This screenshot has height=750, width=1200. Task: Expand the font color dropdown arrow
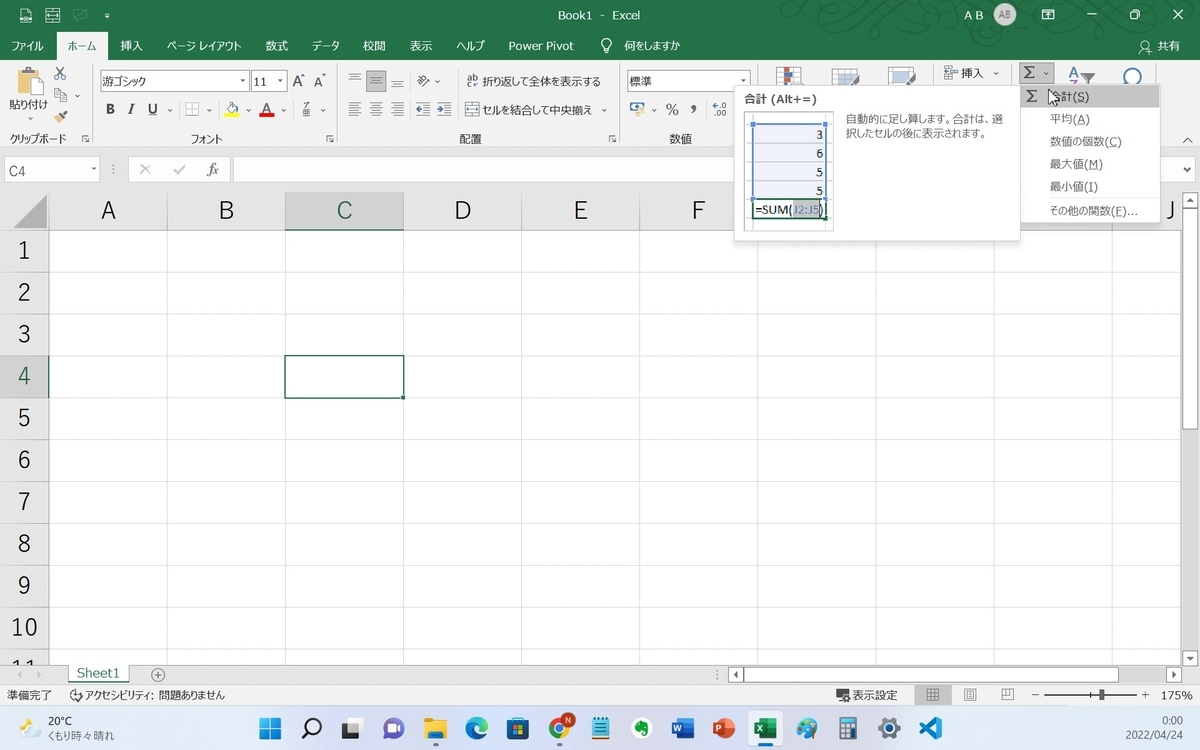(x=282, y=110)
